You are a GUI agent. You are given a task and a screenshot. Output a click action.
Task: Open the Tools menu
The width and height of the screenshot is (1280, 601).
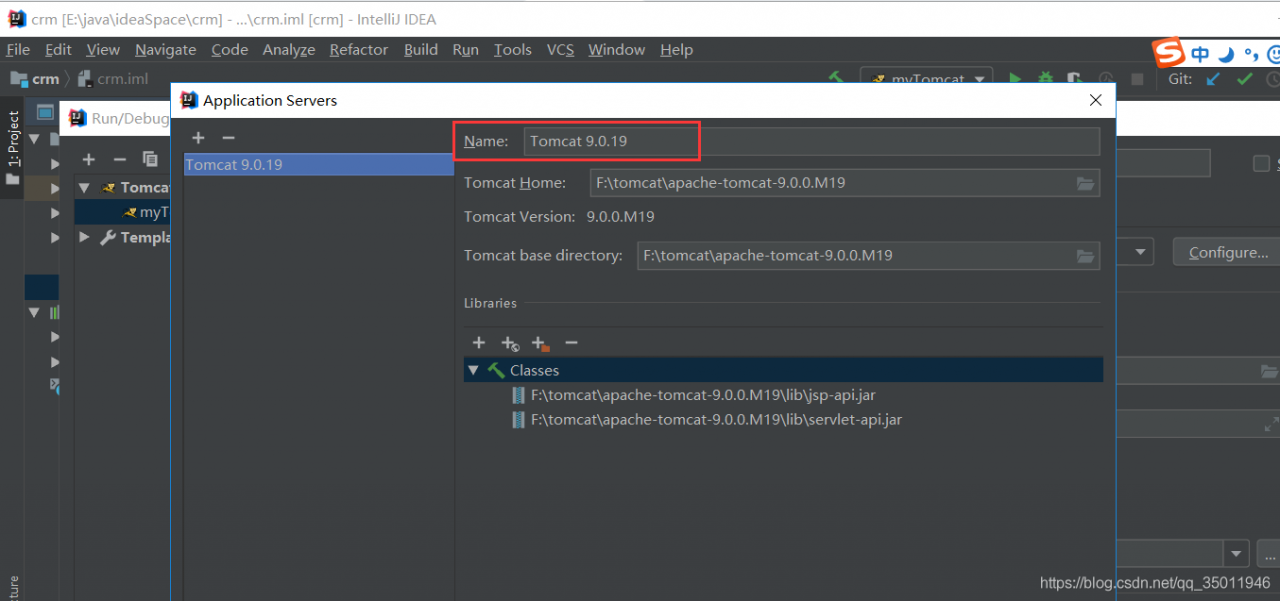click(x=513, y=49)
